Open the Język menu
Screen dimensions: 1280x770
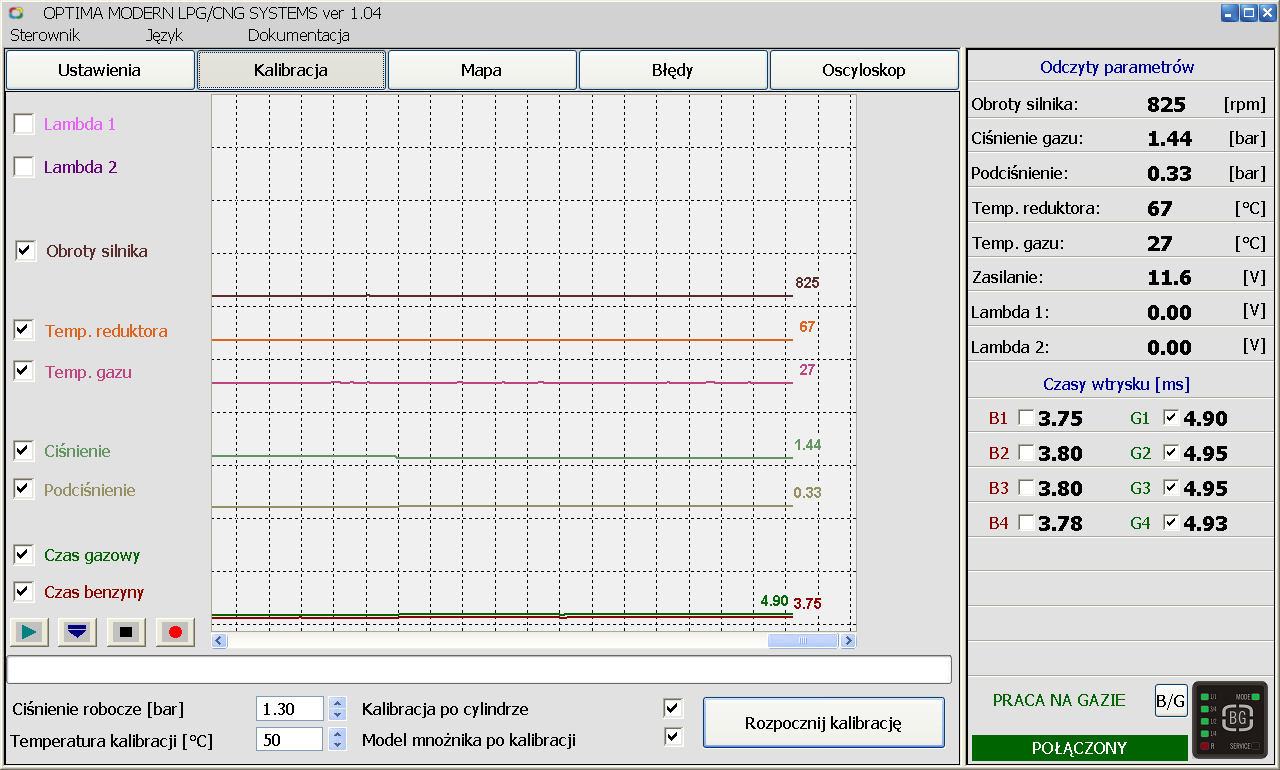point(164,35)
